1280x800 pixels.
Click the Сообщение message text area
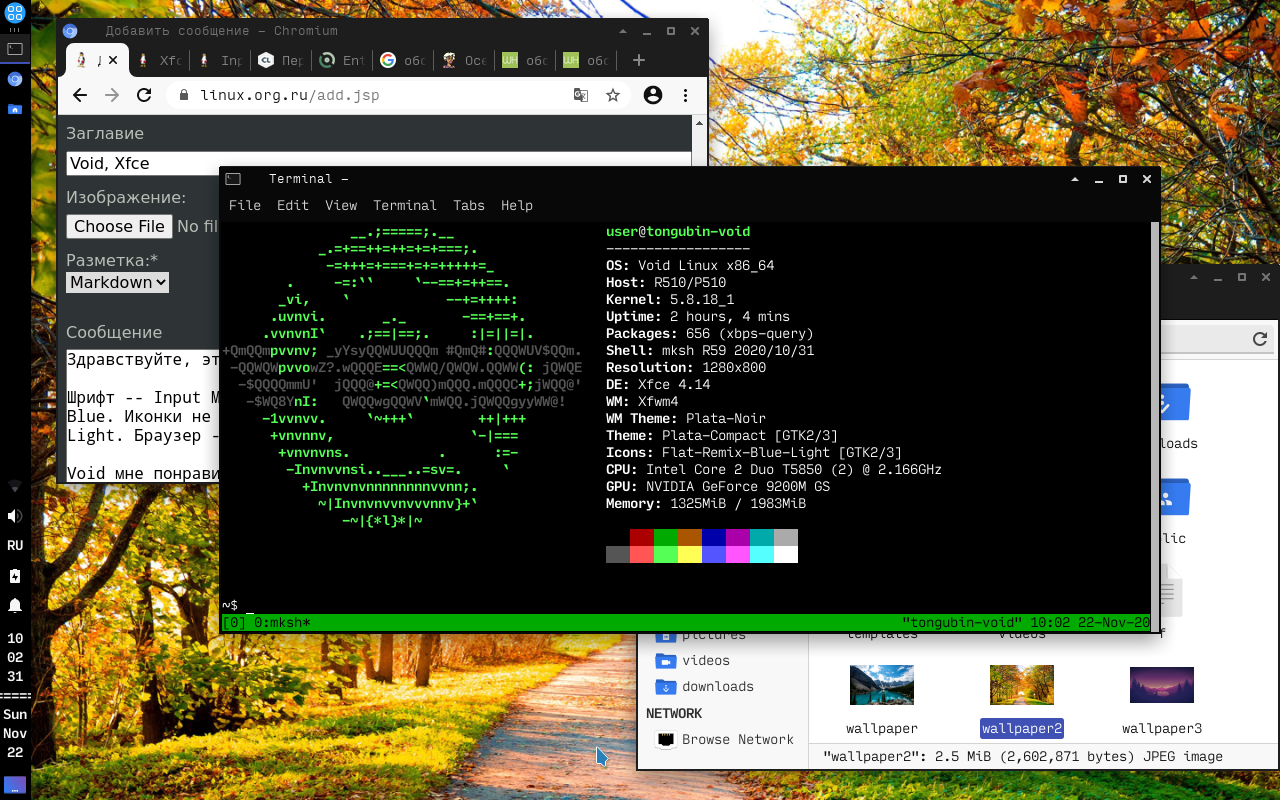coord(142,415)
